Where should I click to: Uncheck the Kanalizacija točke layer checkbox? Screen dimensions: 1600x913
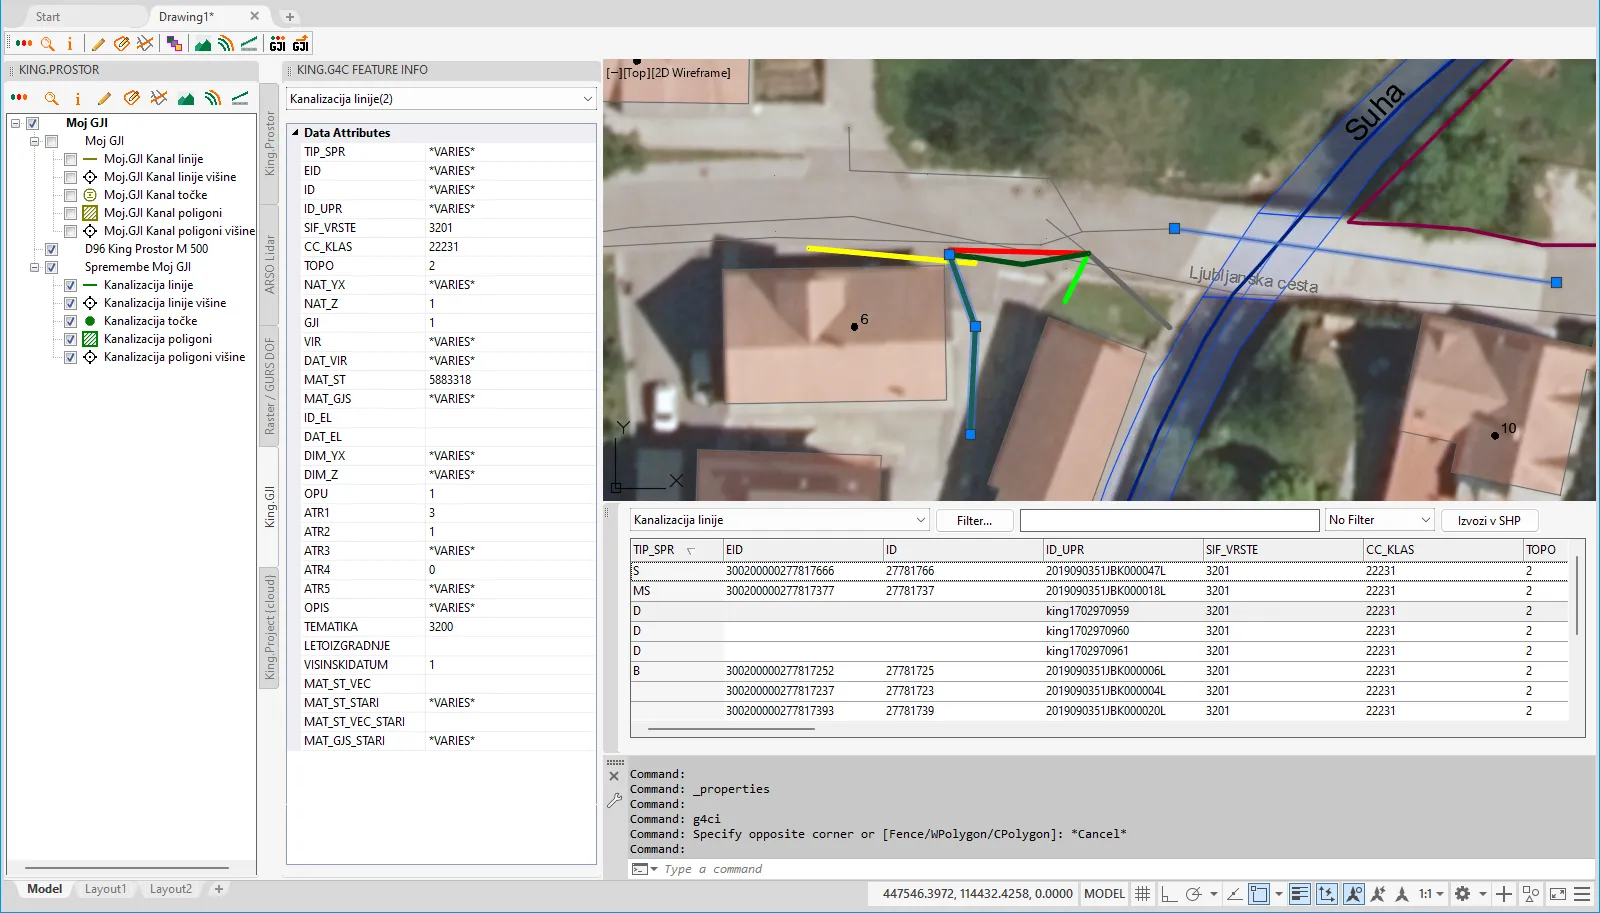pyautogui.click(x=71, y=321)
